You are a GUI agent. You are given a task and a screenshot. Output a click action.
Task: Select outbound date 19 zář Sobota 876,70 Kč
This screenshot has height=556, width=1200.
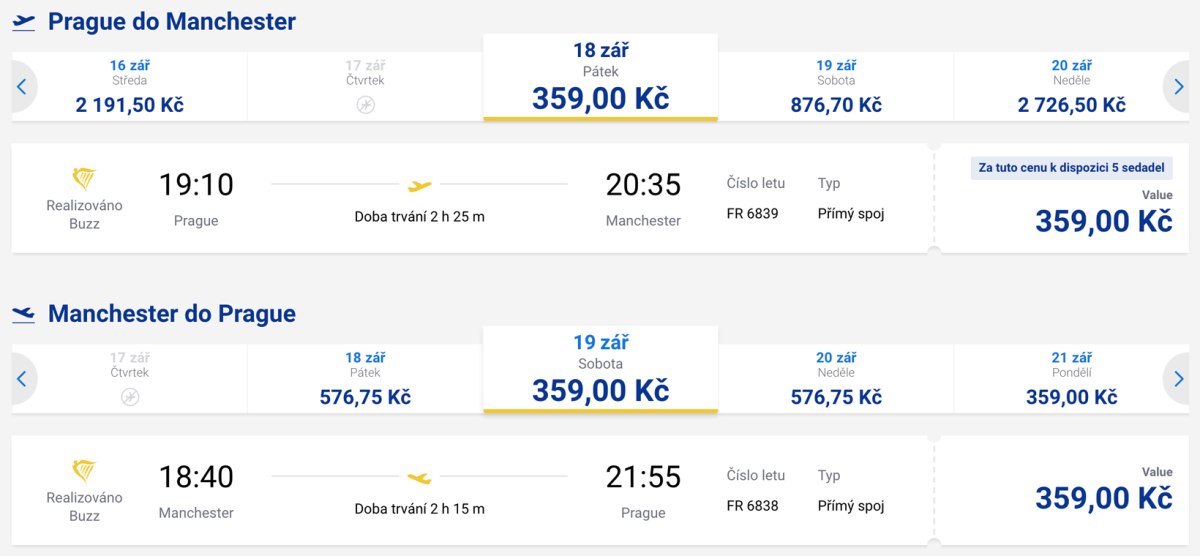(x=836, y=87)
